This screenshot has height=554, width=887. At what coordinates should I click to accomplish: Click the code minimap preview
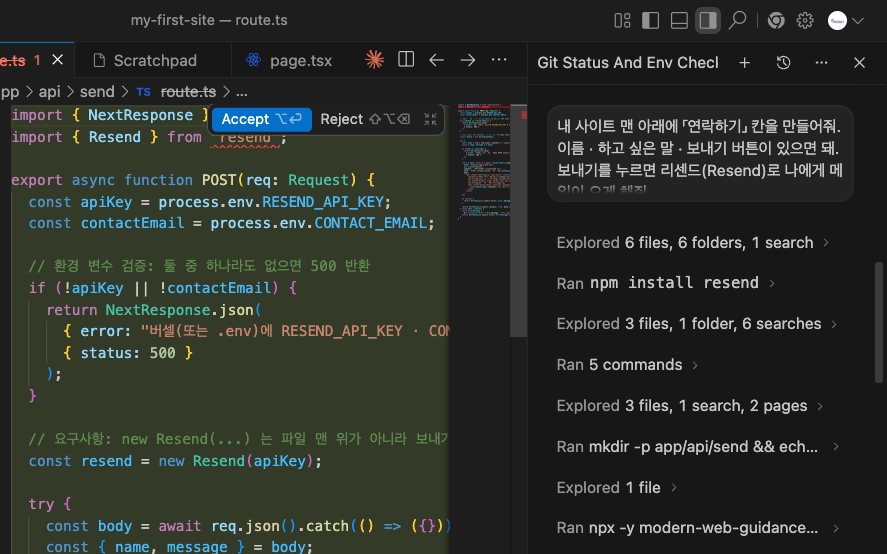pos(484,161)
